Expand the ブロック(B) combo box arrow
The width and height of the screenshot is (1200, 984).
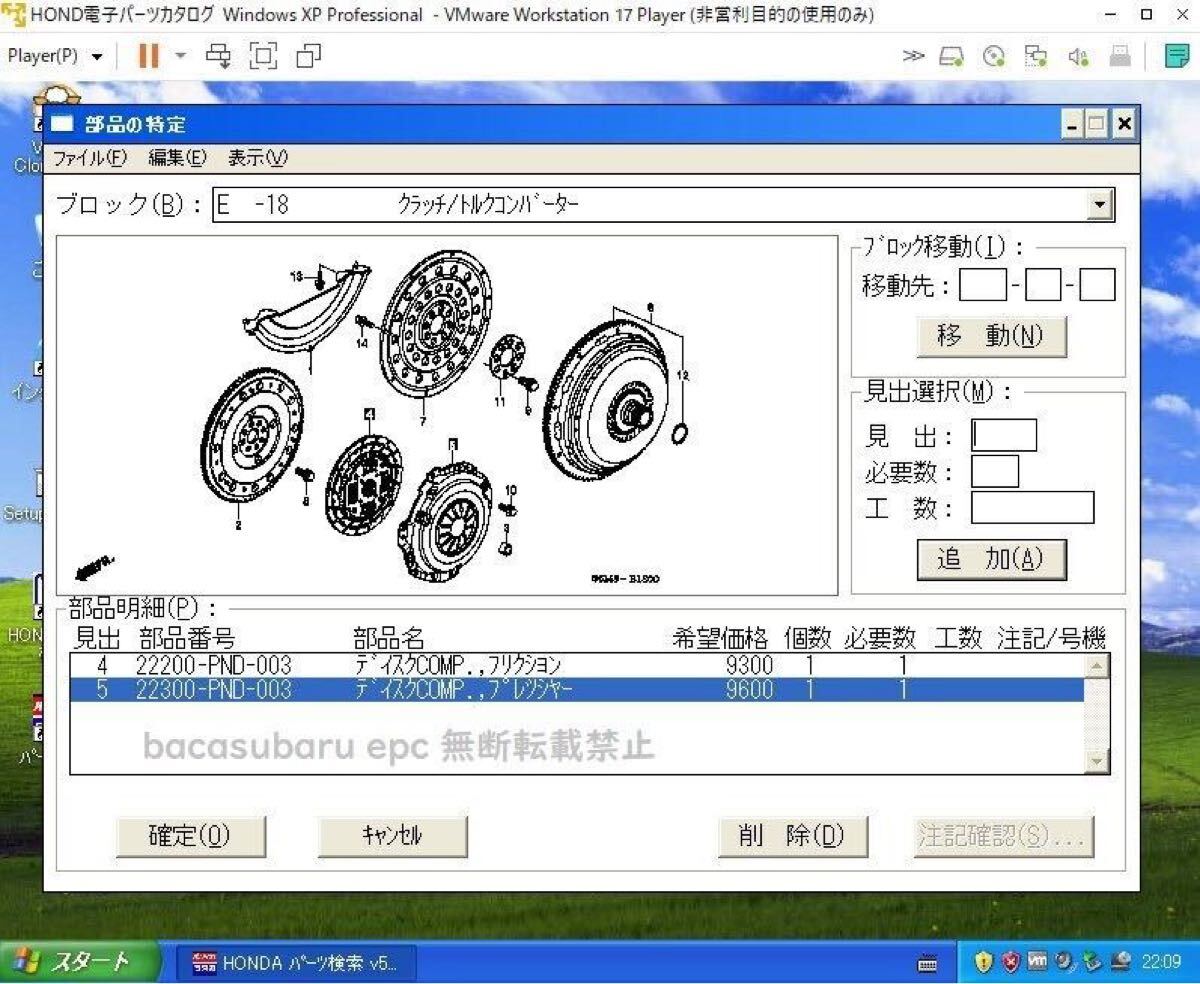click(x=1100, y=205)
